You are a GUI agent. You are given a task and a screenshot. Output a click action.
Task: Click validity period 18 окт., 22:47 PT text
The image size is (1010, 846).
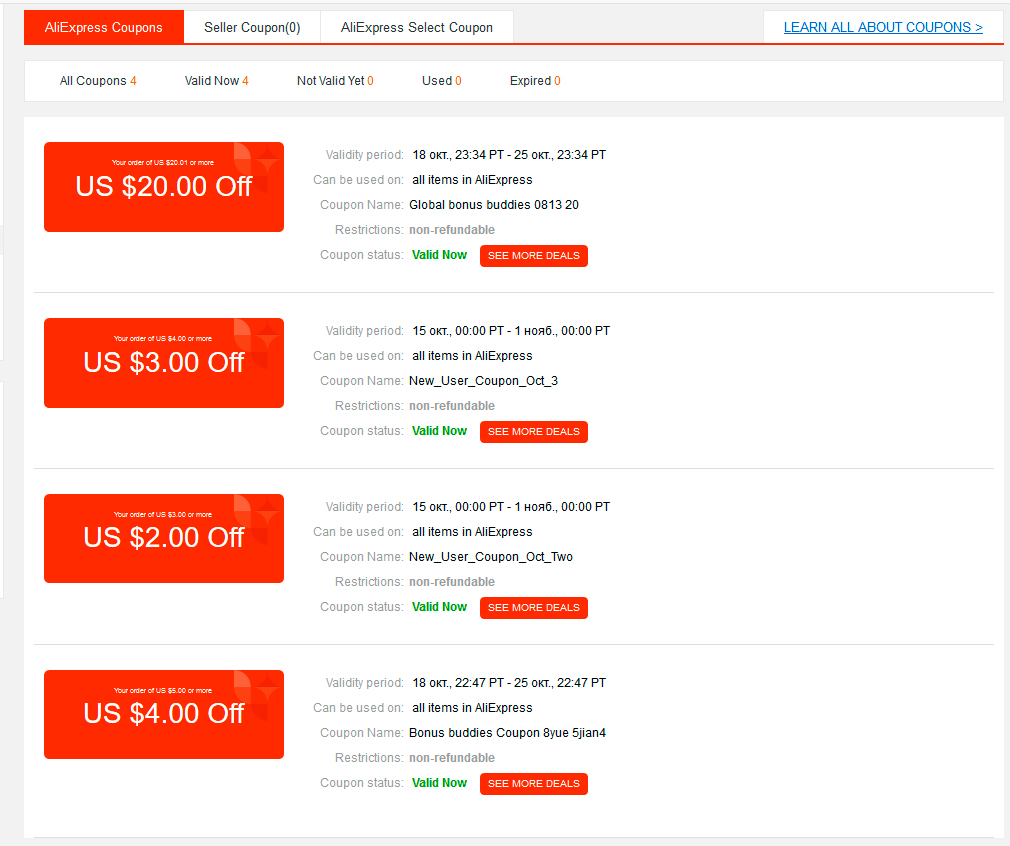coord(509,682)
